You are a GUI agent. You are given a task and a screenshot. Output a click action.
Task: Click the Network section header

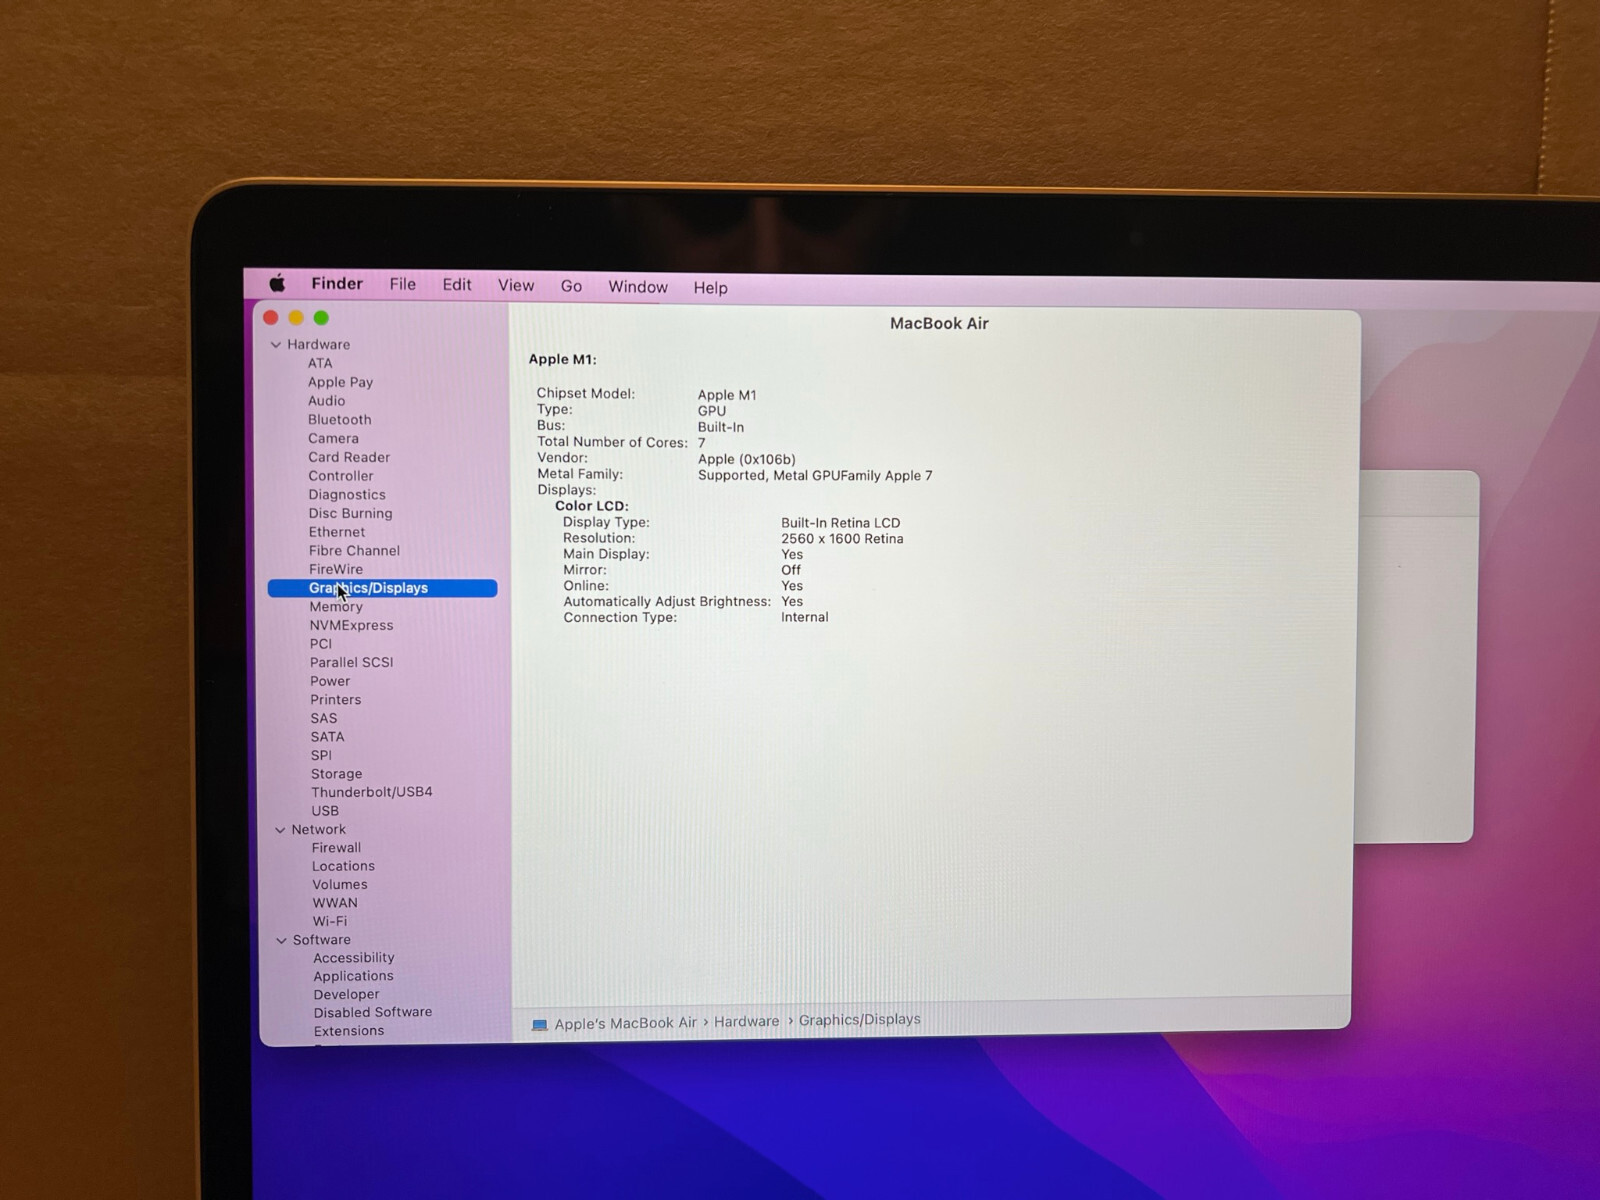[x=318, y=830]
